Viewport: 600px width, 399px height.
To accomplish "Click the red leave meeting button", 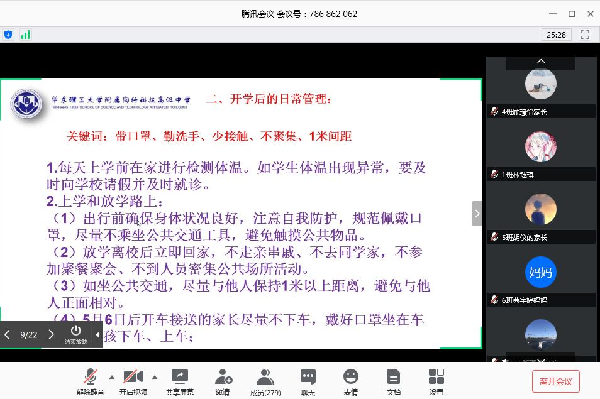I will [x=556, y=381].
